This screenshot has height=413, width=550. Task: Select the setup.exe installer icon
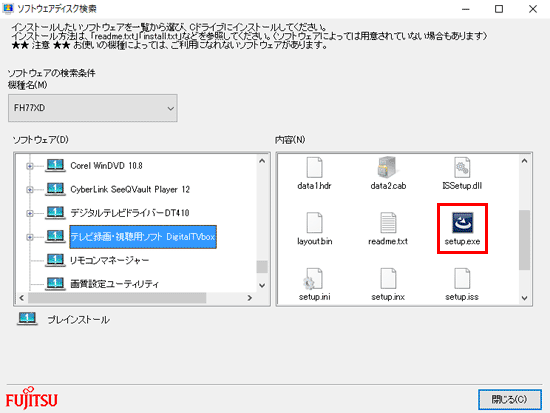click(462, 223)
